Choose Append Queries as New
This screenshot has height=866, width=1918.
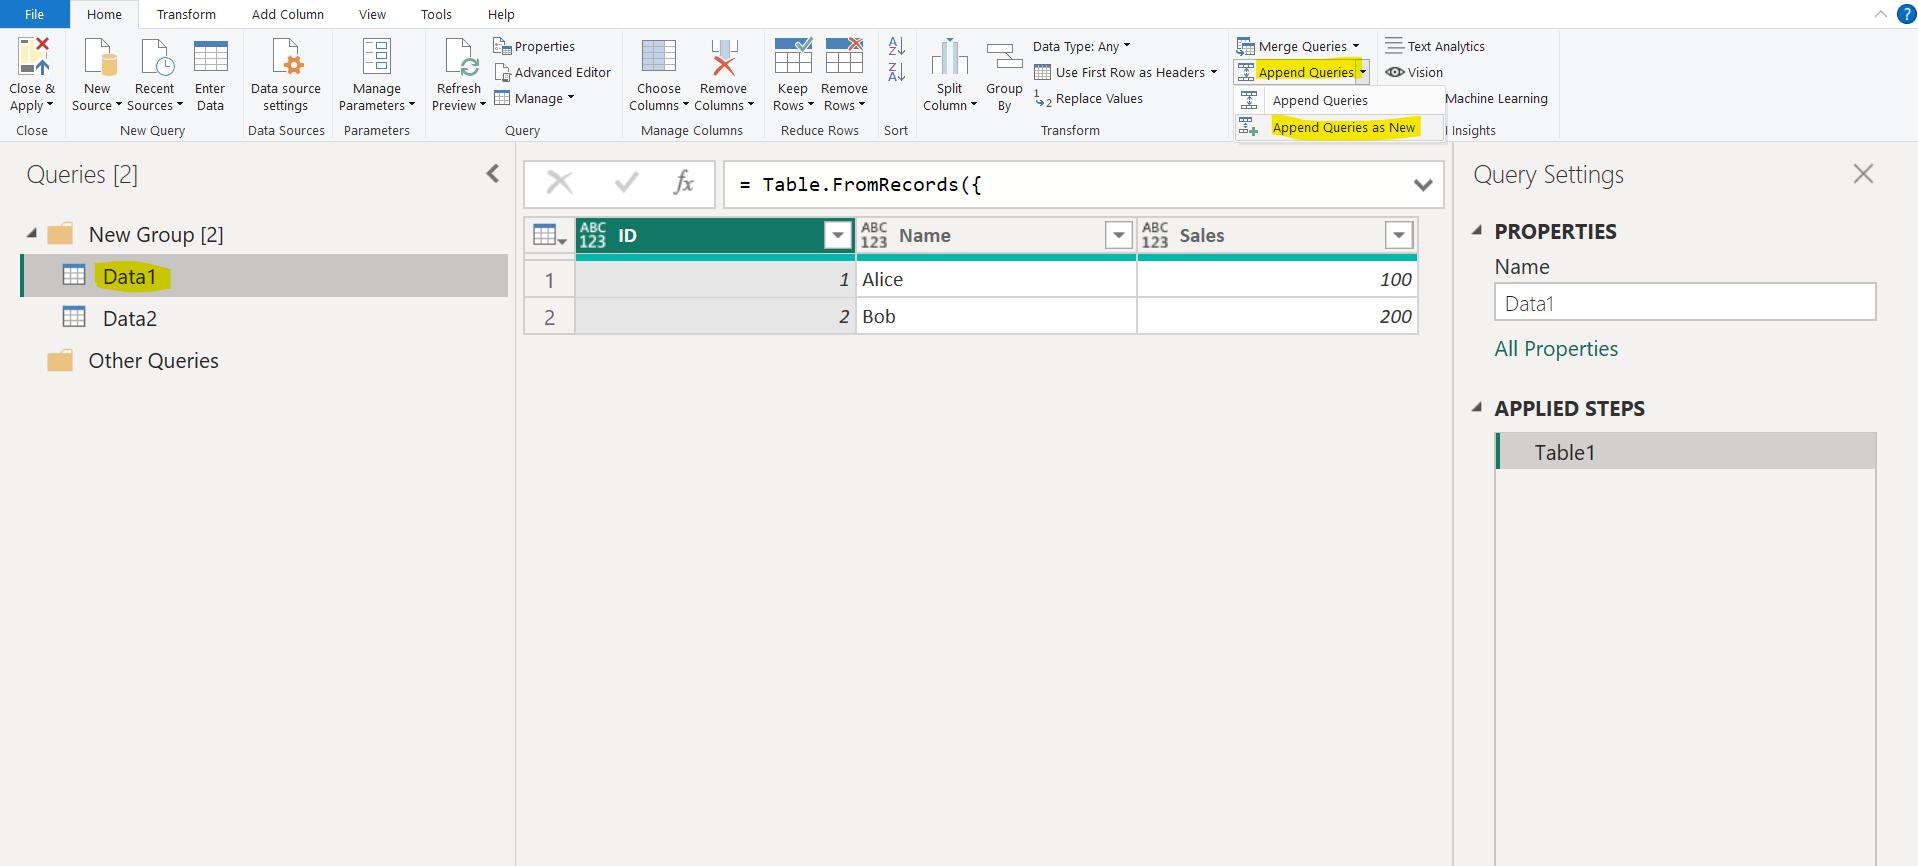1343,128
